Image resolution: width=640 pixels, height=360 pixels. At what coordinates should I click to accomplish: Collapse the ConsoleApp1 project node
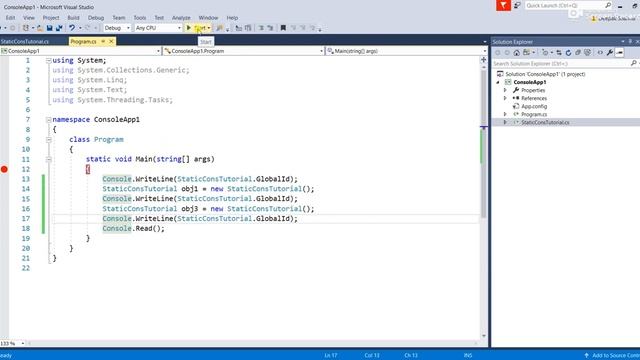tap(498, 82)
